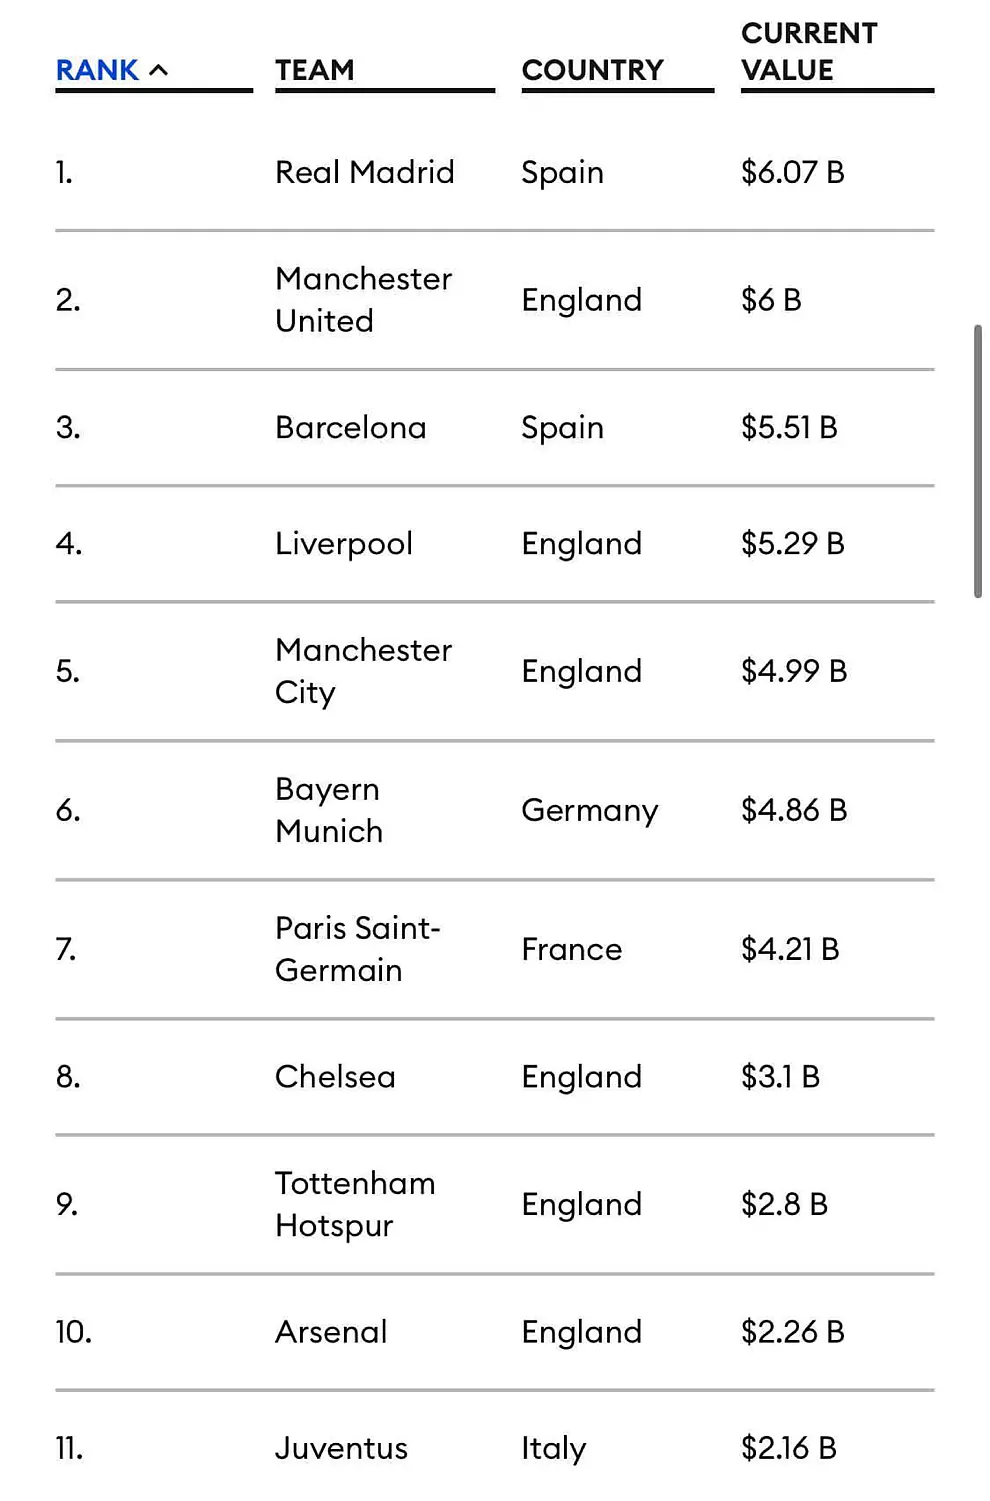Click Italy in the country column
The height and width of the screenshot is (1501, 990).
pos(553,1448)
